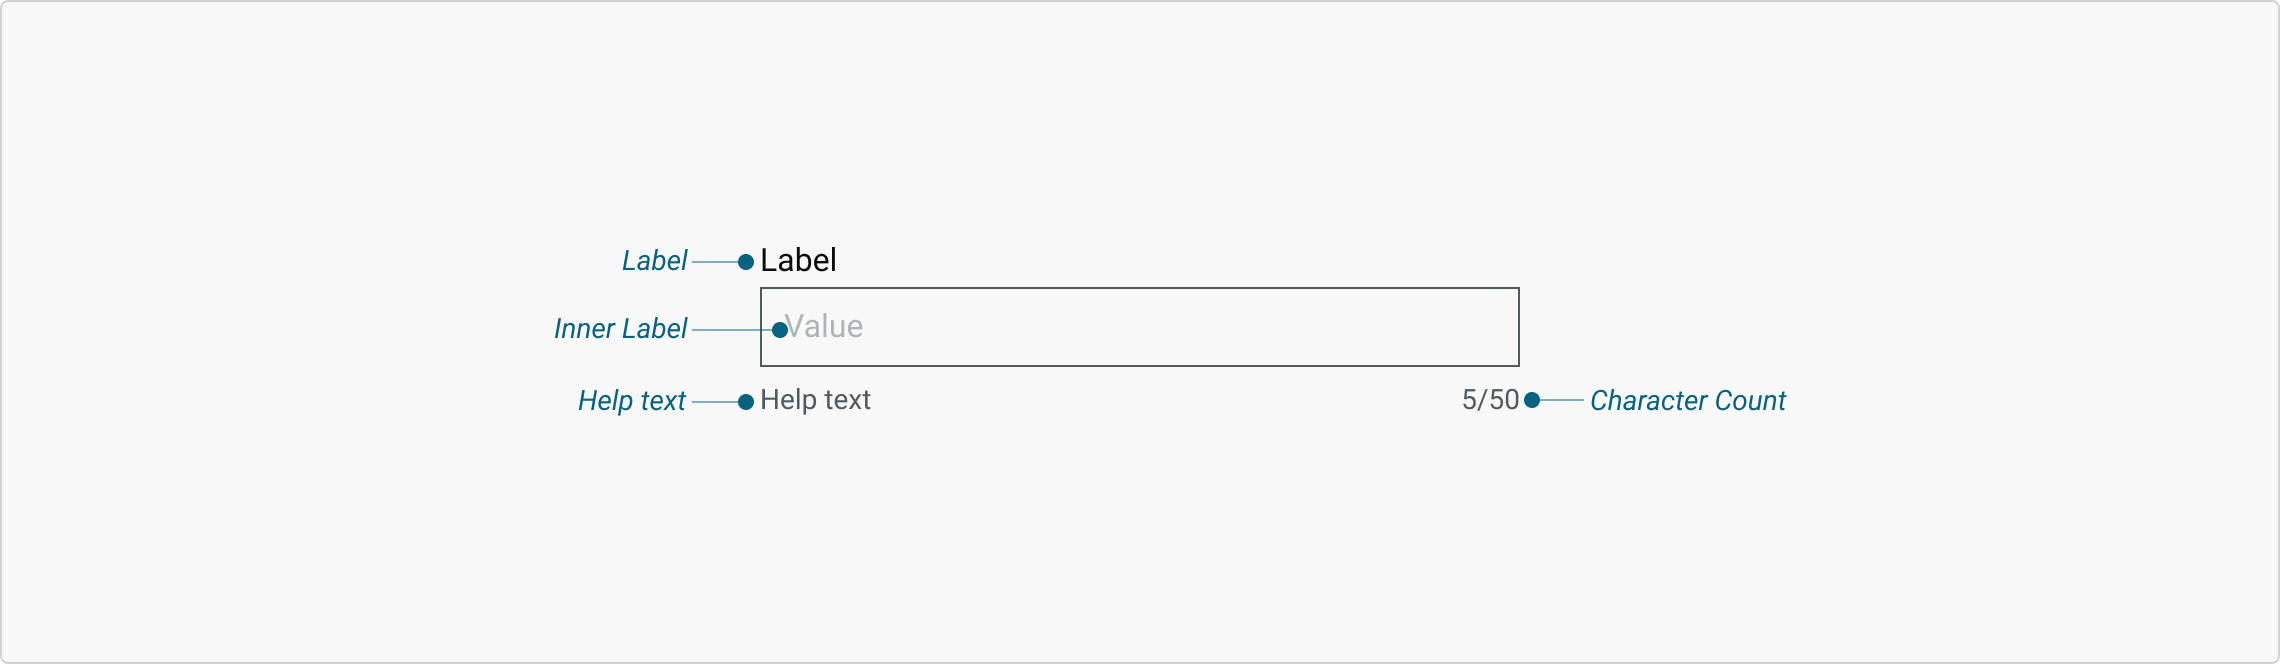The image size is (2280, 664).
Task: Click the italic Help text annotation
Action: click(632, 401)
